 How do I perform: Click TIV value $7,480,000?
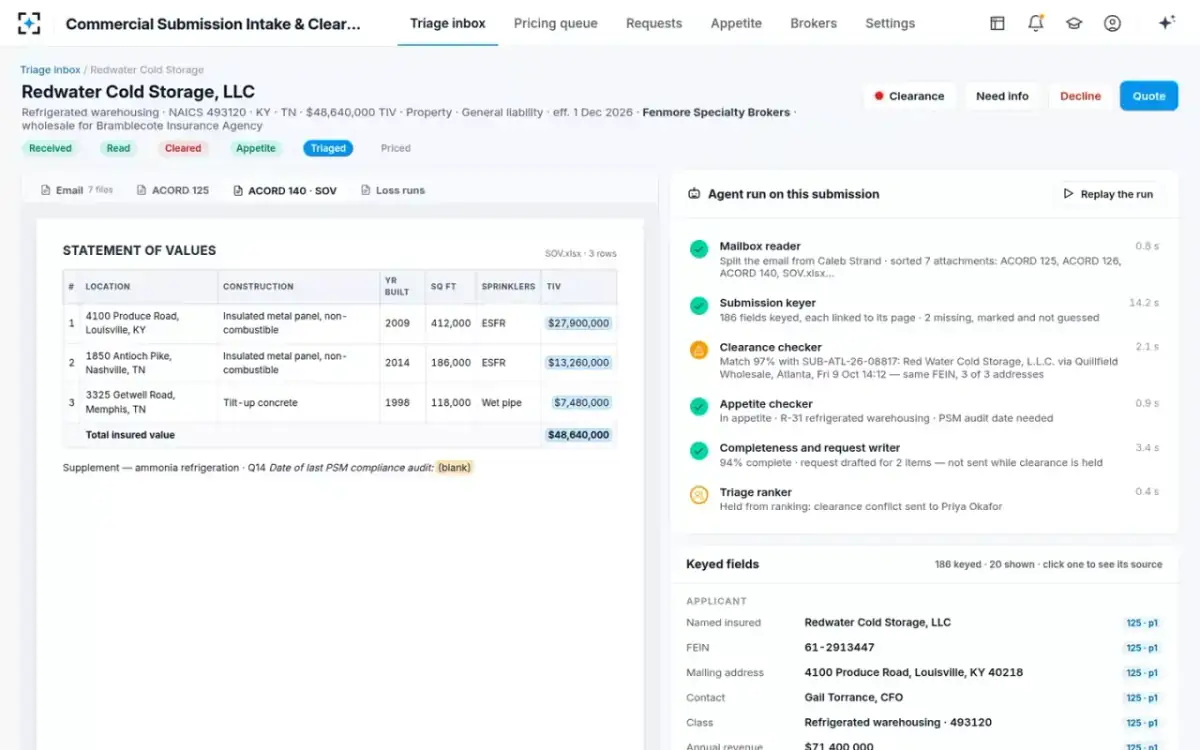(x=581, y=403)
